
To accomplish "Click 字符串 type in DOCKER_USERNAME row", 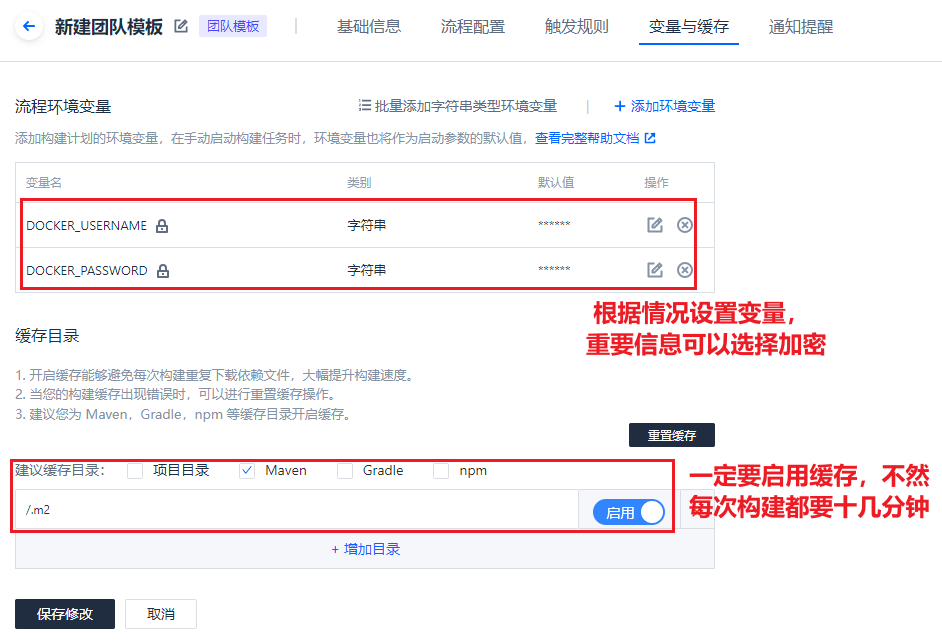I will point(366,225).
